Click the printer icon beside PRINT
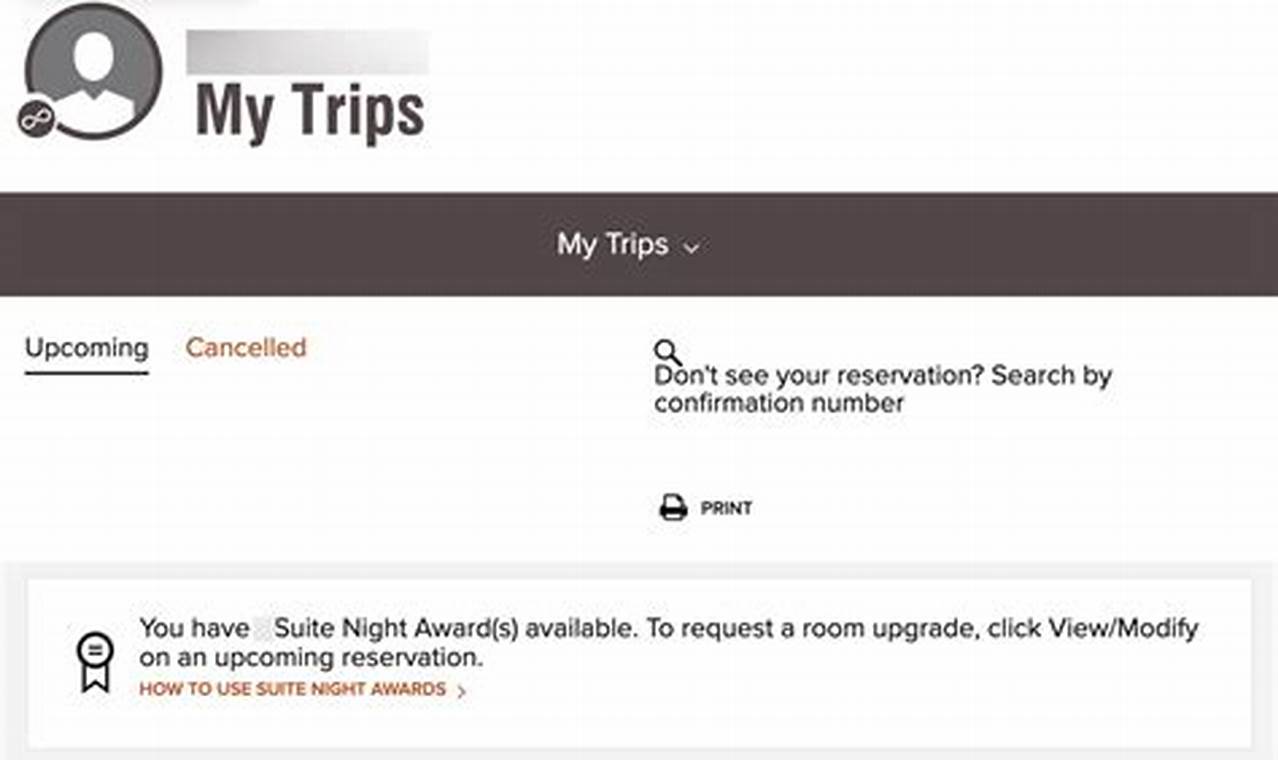This screenshot has width=1278, height=760. coord(672,505)
